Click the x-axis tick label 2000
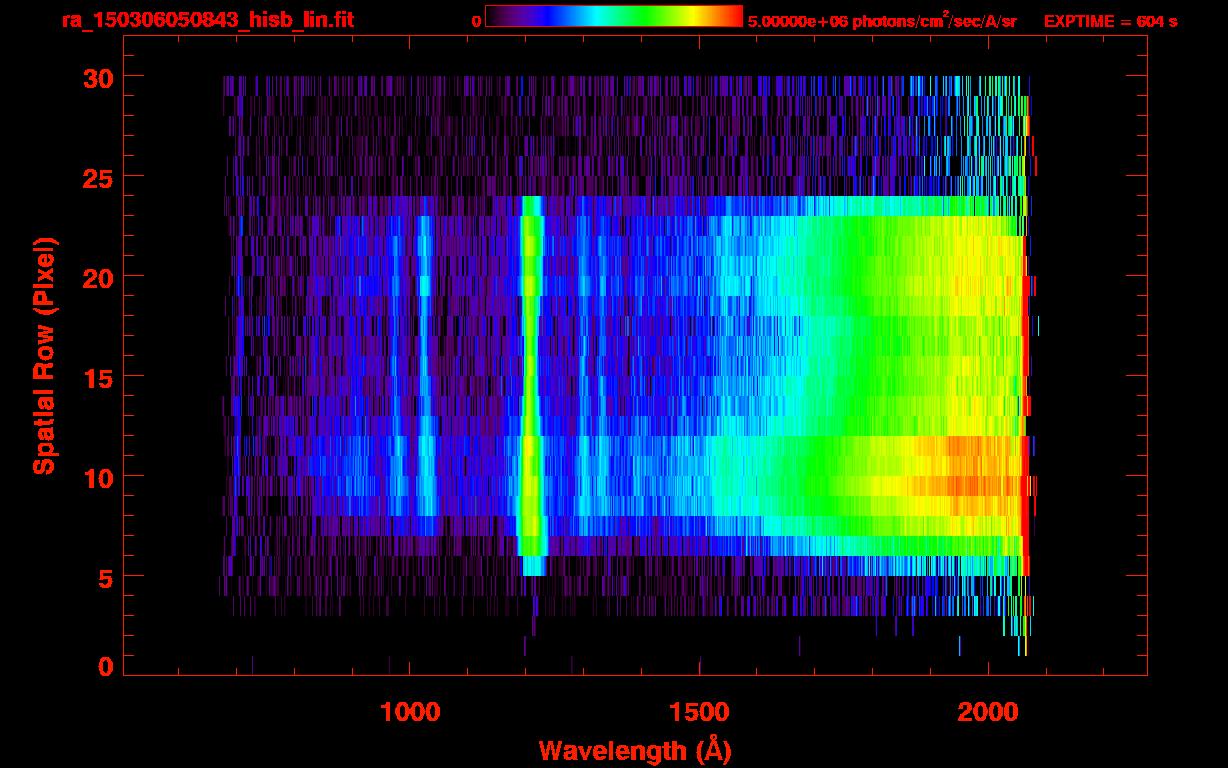 (x=988, y=712)
